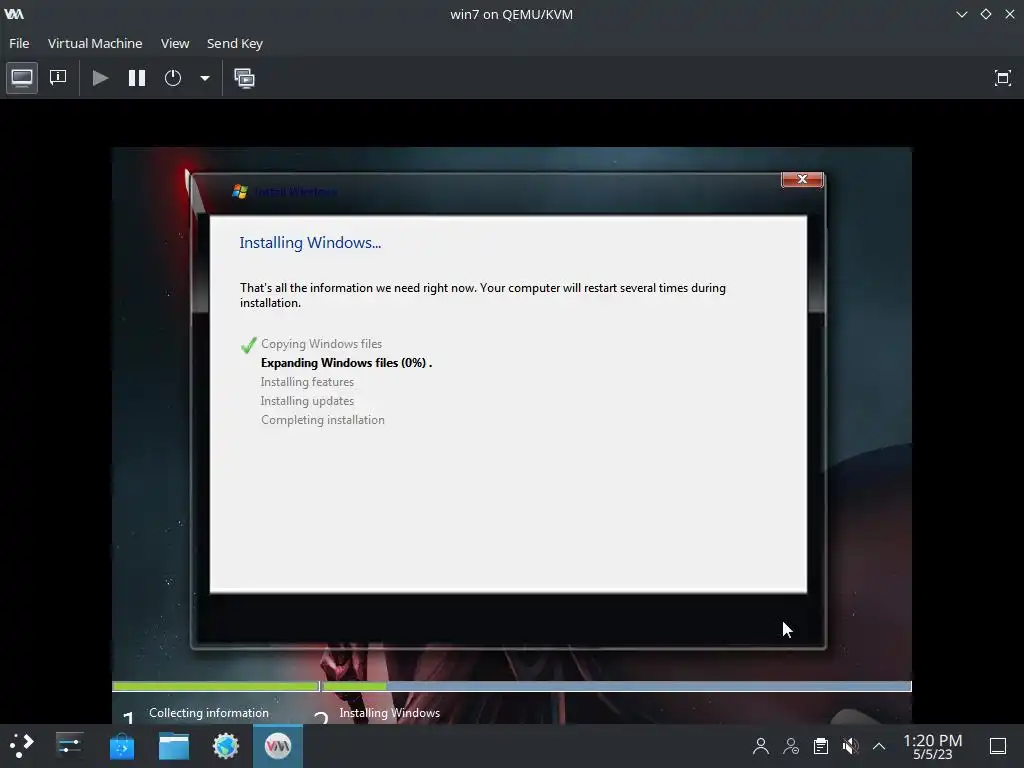Click the Completing installation step
Screen dimensions: 1024x768
click(x=323, y=420)
